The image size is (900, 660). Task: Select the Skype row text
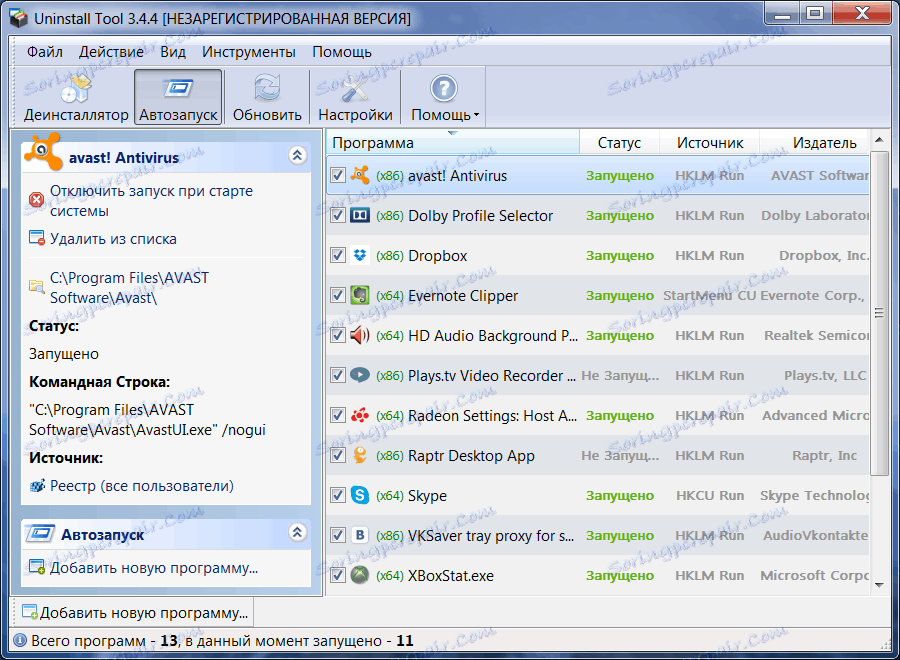click(x=427, y=495)
